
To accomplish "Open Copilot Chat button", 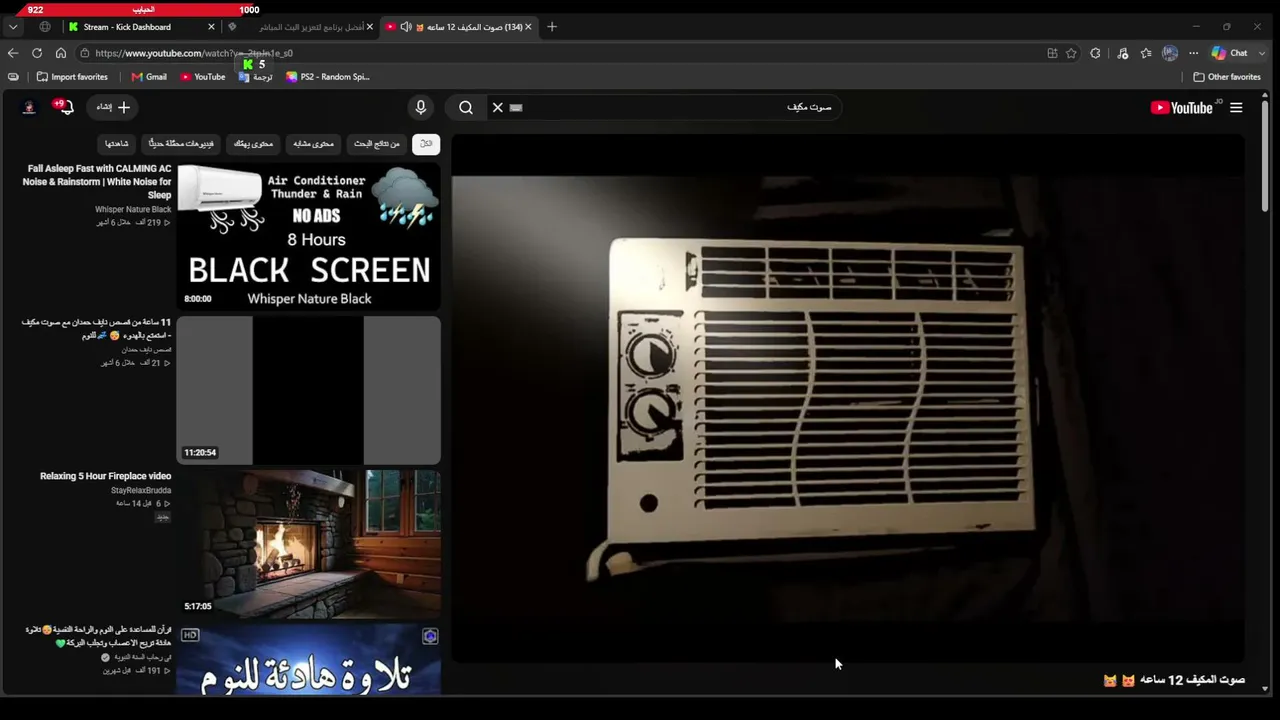I will 1230,53.
